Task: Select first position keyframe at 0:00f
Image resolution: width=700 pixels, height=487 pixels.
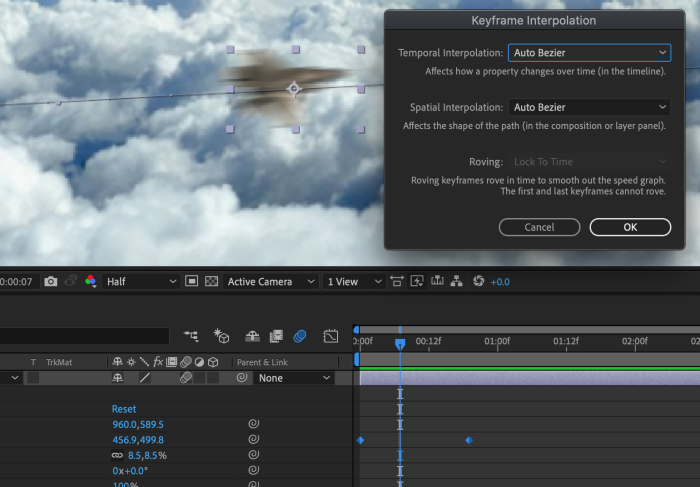Action: click(360, 440)
